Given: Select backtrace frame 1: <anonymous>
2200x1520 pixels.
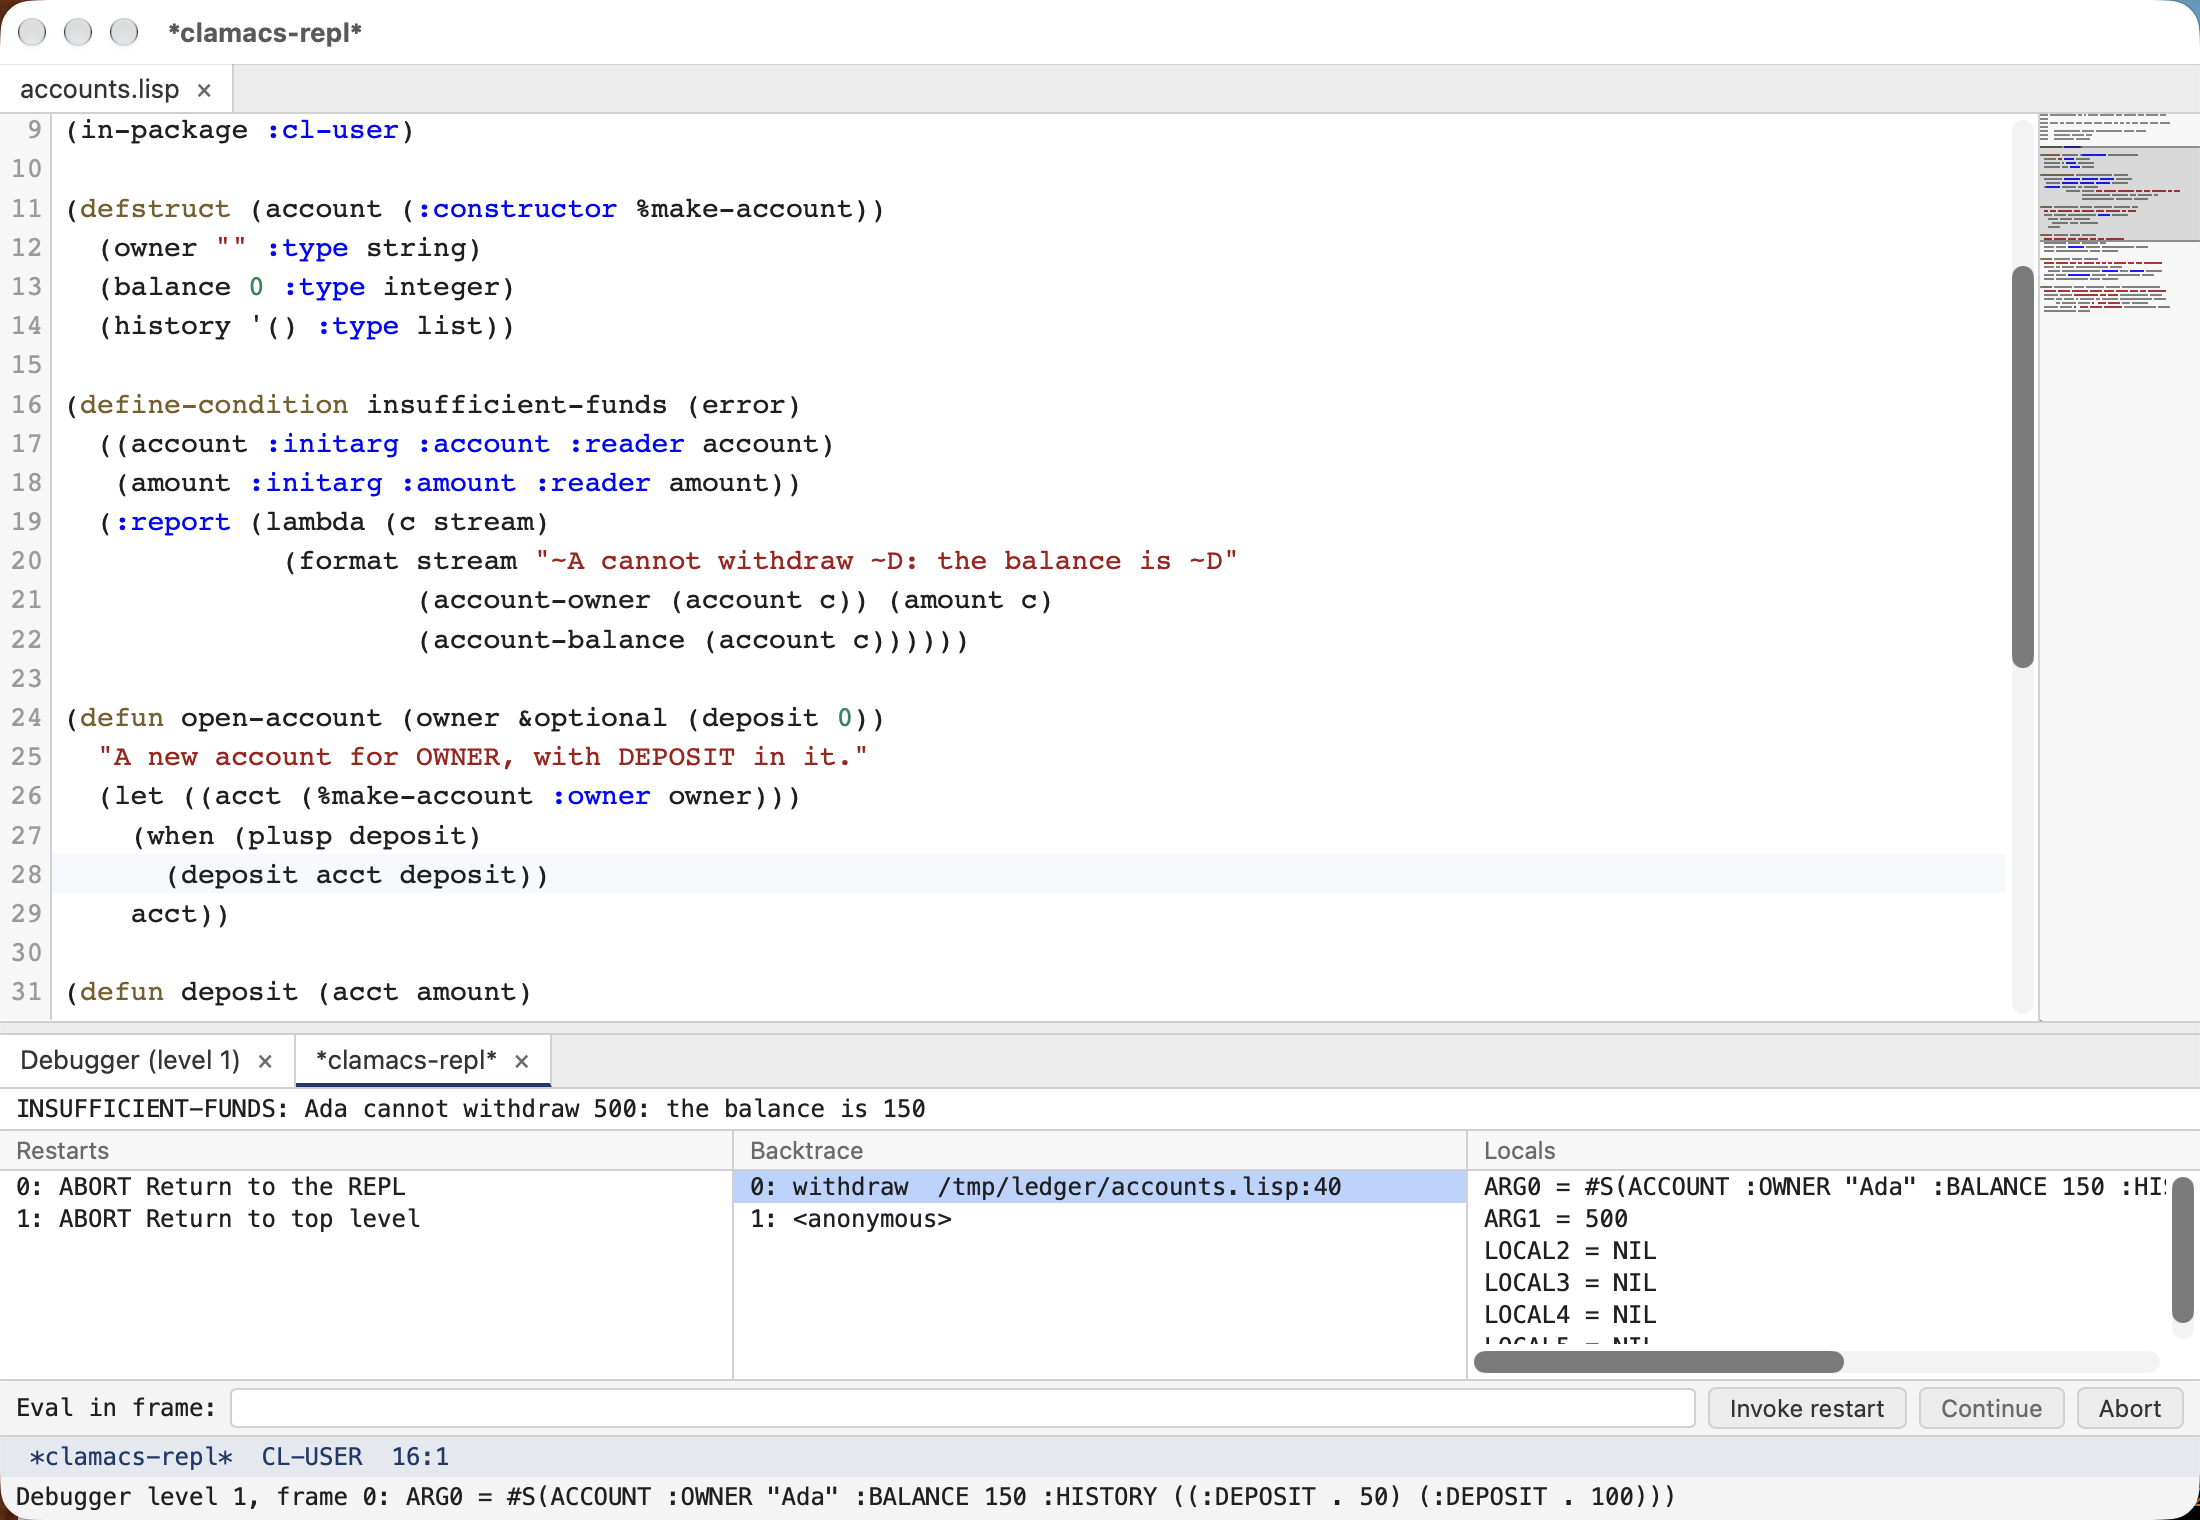Looking at the screenshot, I should pyautogui.click(x=1100, y=1219).
